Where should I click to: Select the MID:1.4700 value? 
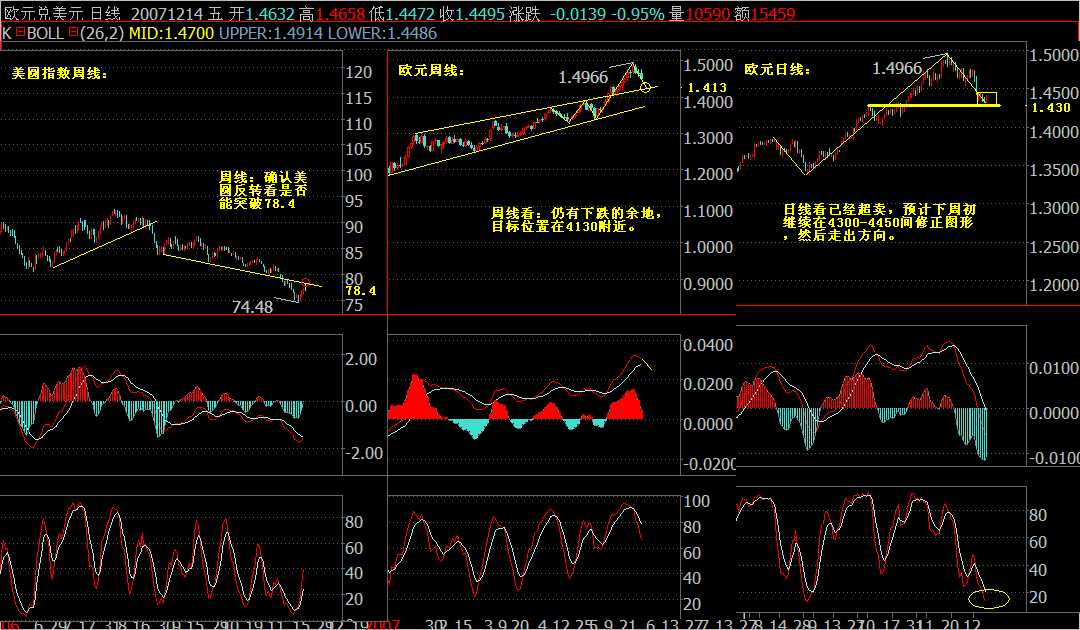[171, 33]
